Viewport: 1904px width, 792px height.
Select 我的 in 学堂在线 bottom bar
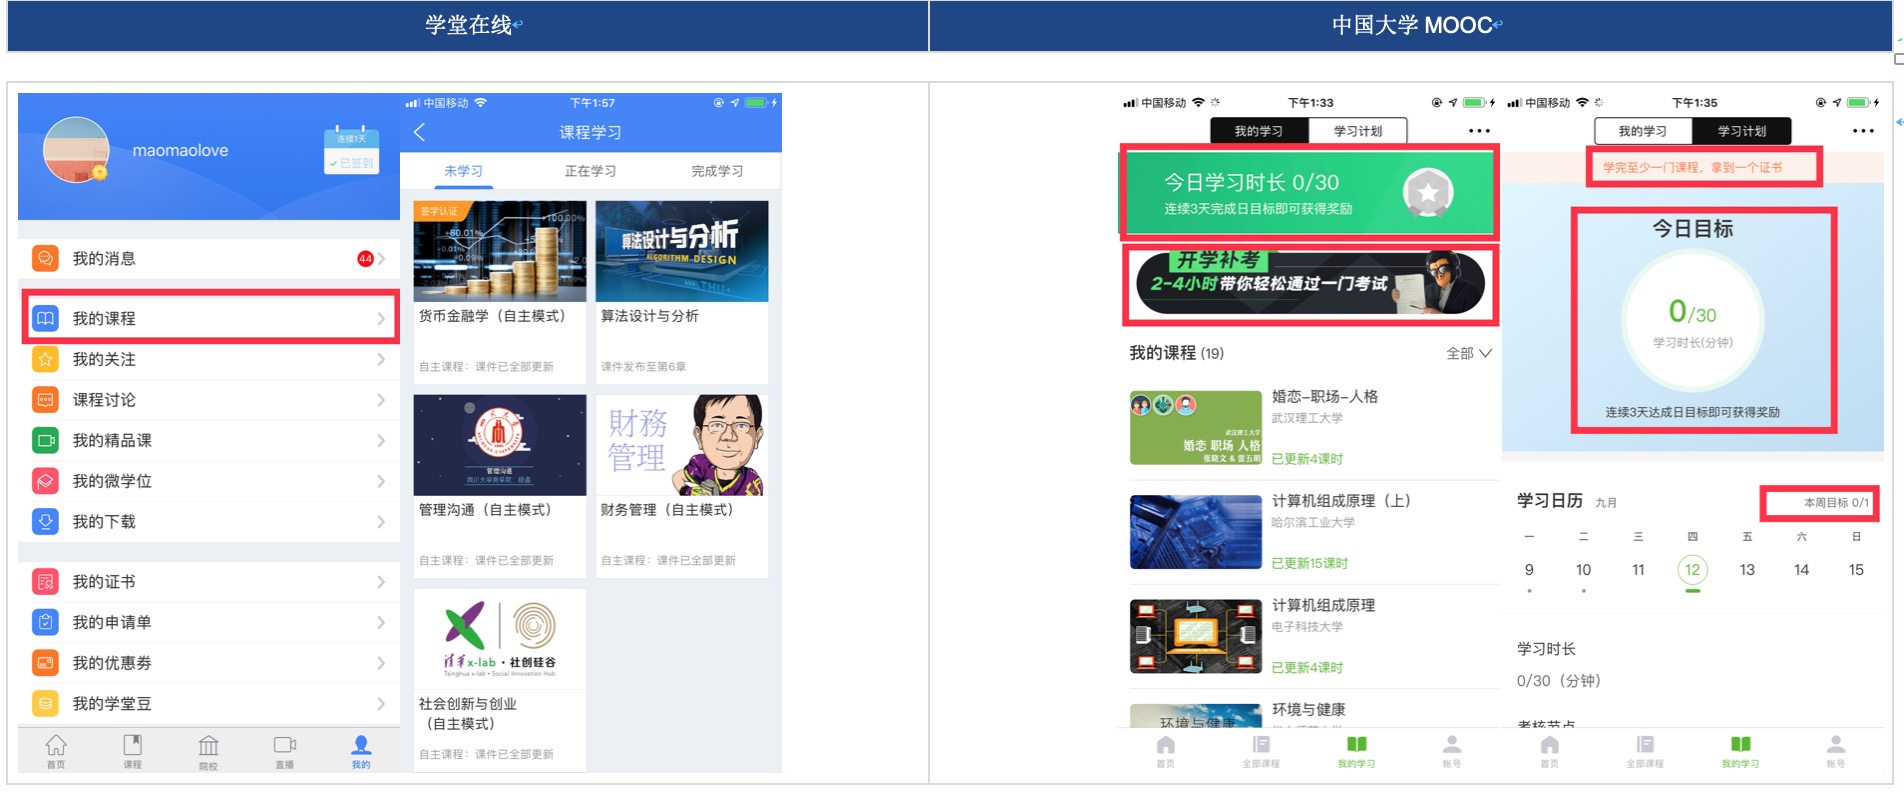(361, 752)
